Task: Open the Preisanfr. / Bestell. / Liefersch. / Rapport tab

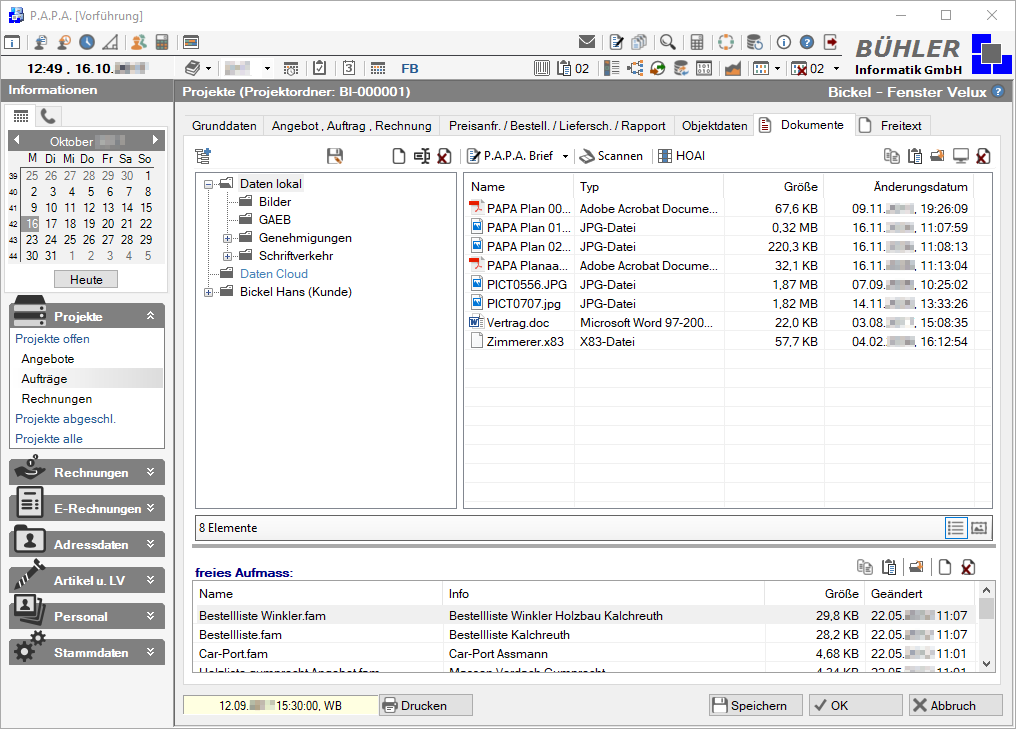Action: coord(557,126)
